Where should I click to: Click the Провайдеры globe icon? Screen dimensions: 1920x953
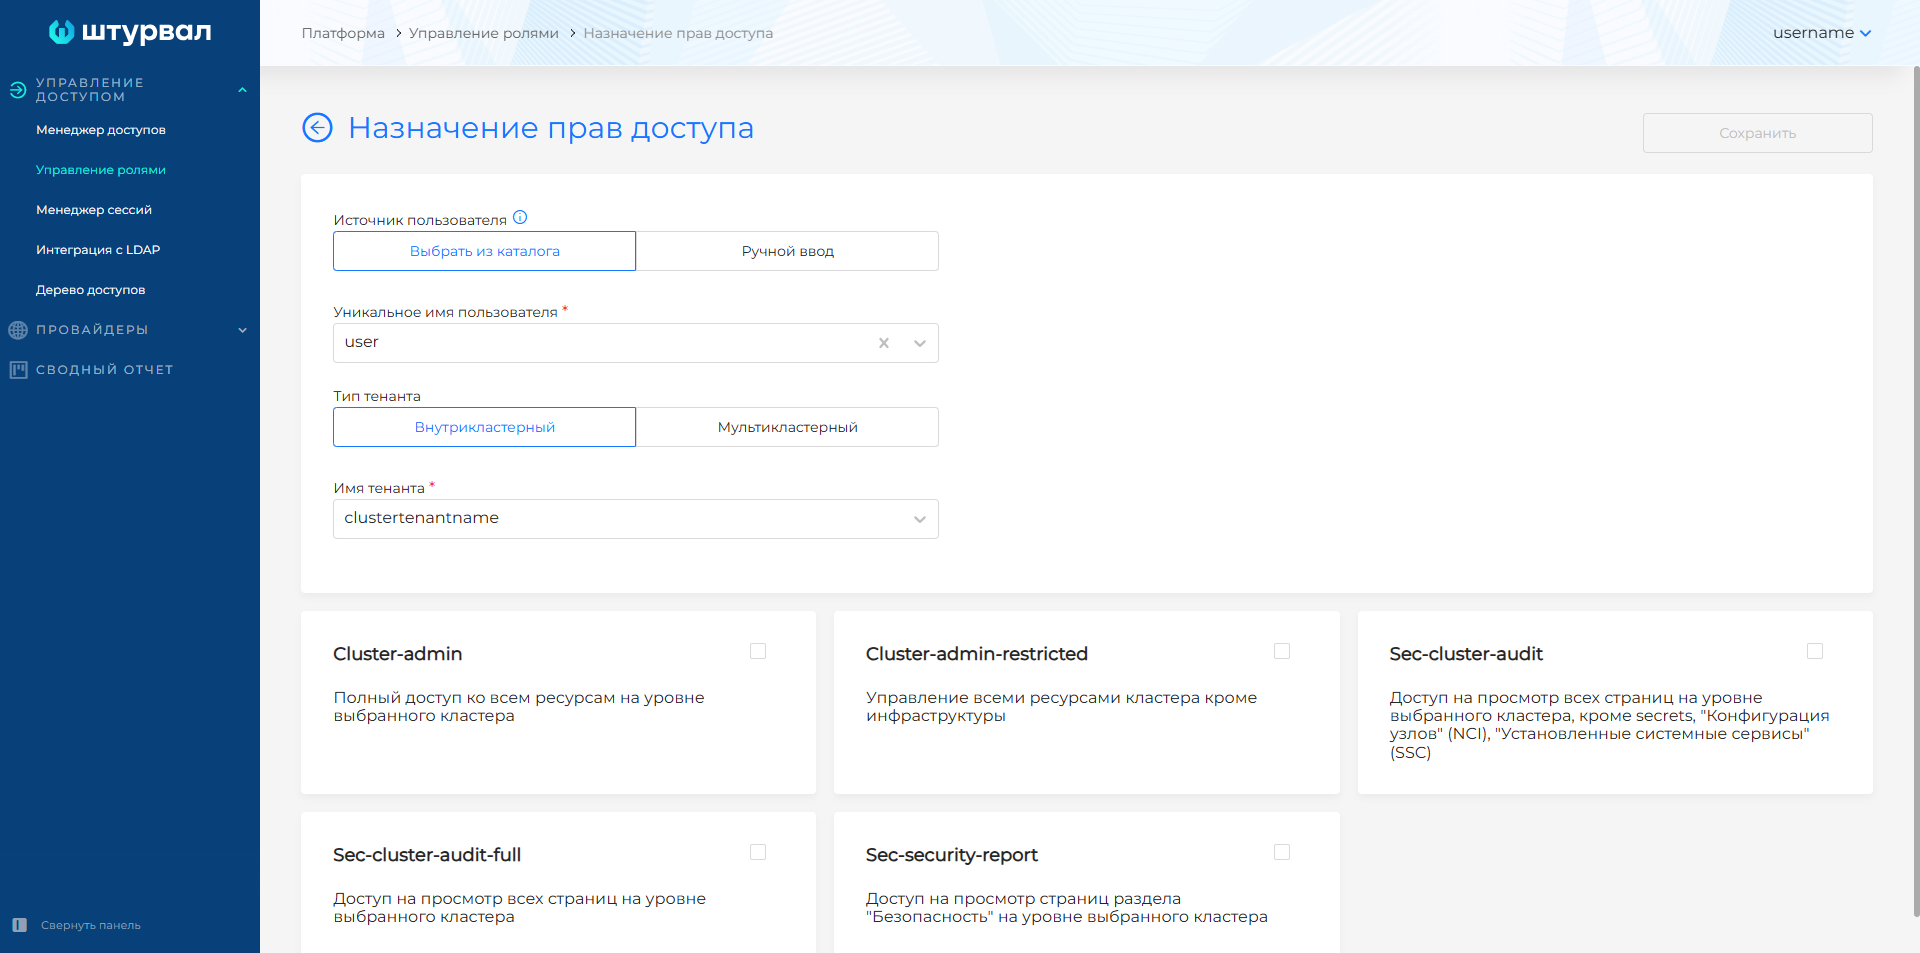[x=17, y=329]
